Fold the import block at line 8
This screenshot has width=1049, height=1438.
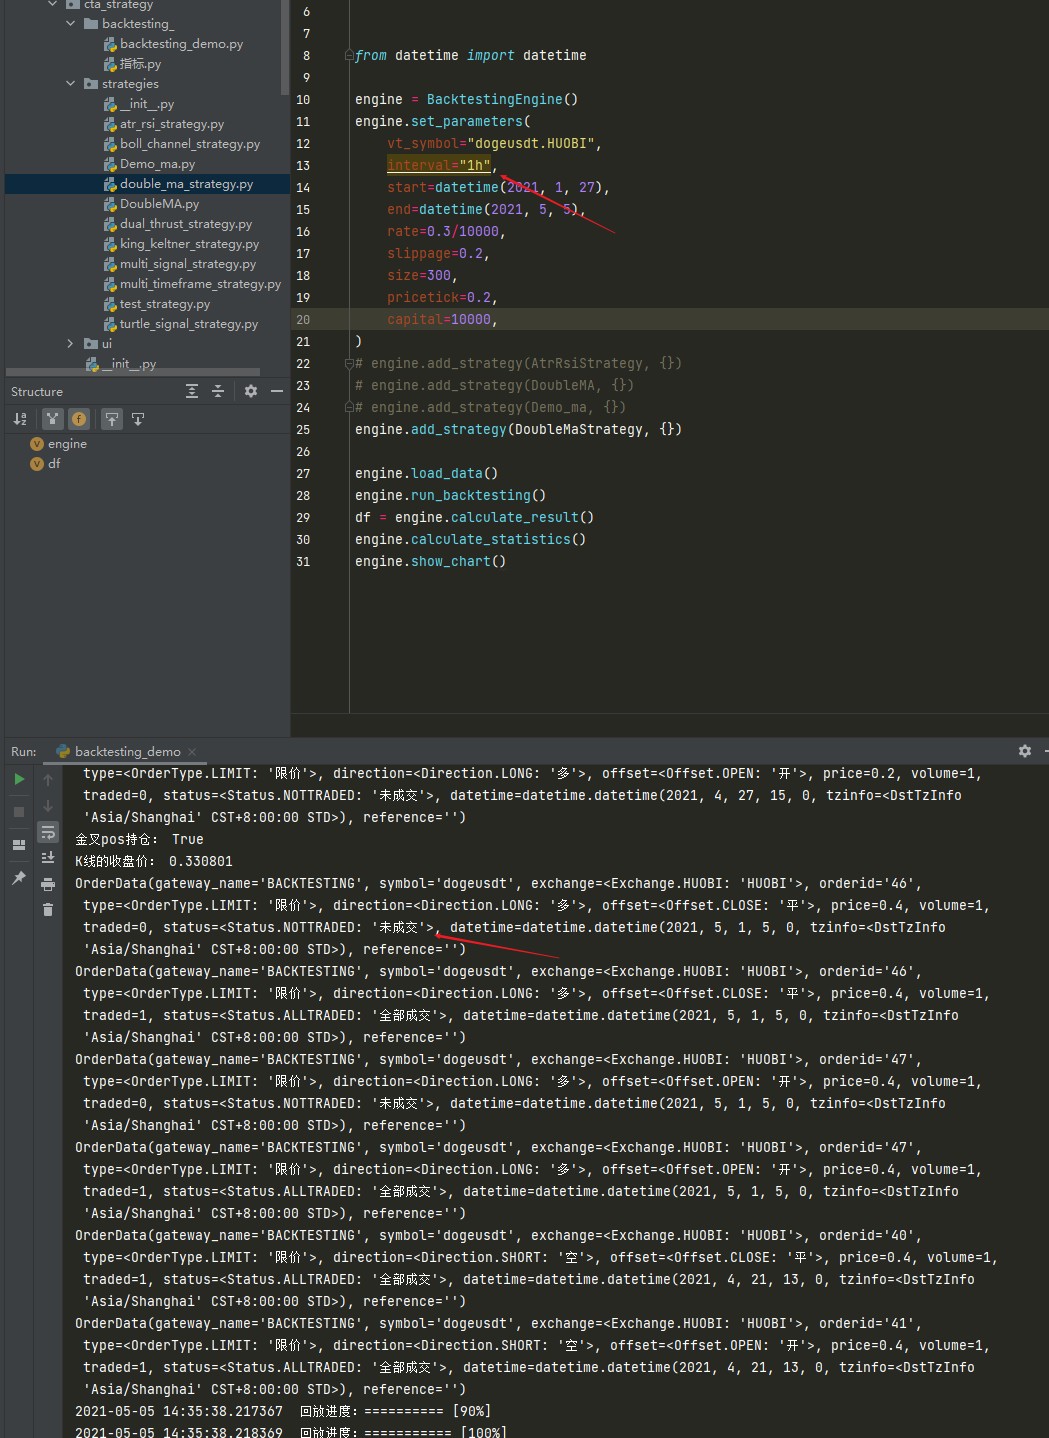[348, 56]
